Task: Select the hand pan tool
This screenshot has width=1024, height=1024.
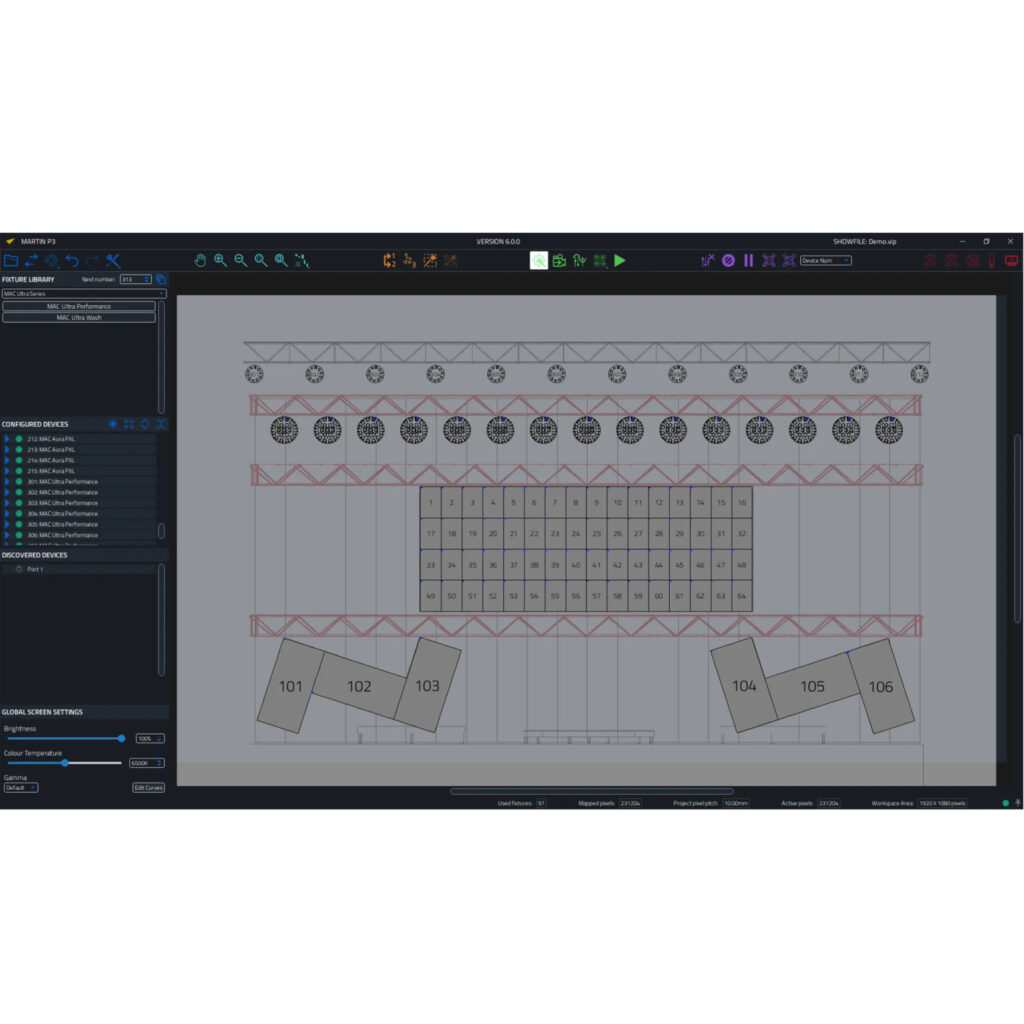Action: pos(200,260)
